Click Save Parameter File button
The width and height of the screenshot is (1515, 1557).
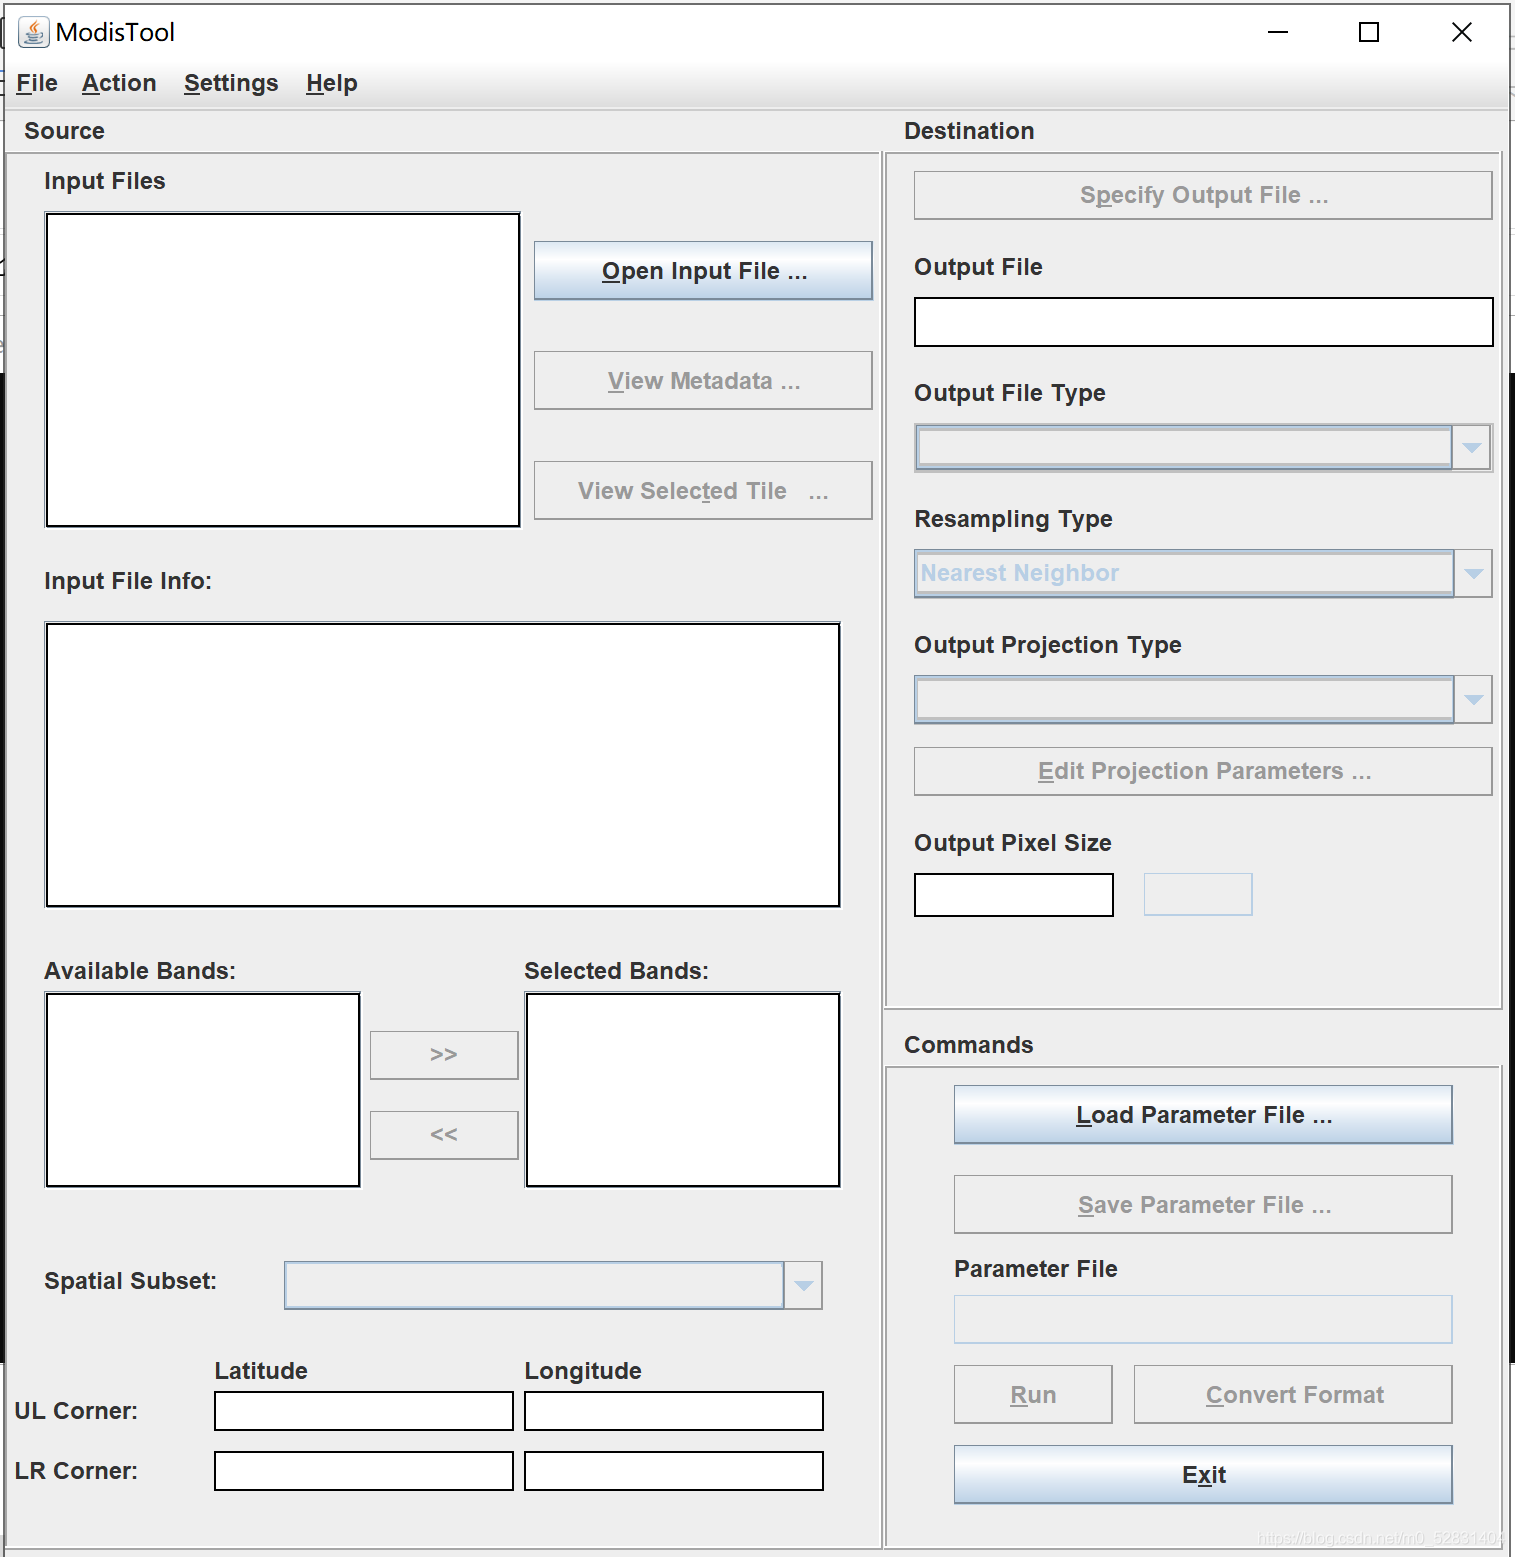[x=1203, y=1205]
